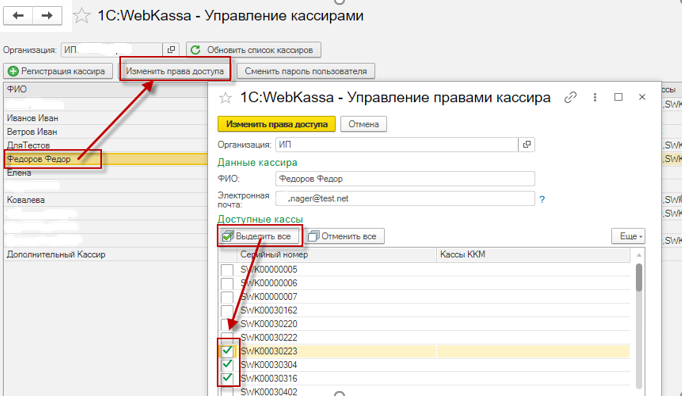This screenshot has height=396, width=682.
Task: Open the organization field selector in main window
Action: click(171, 50)
